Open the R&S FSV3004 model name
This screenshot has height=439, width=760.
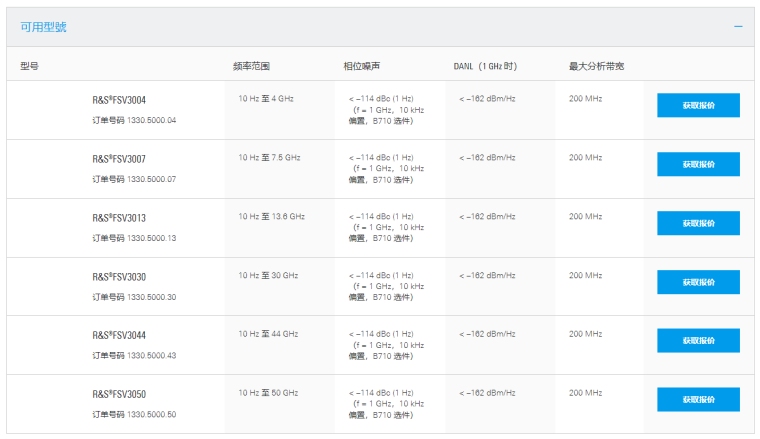119,100
